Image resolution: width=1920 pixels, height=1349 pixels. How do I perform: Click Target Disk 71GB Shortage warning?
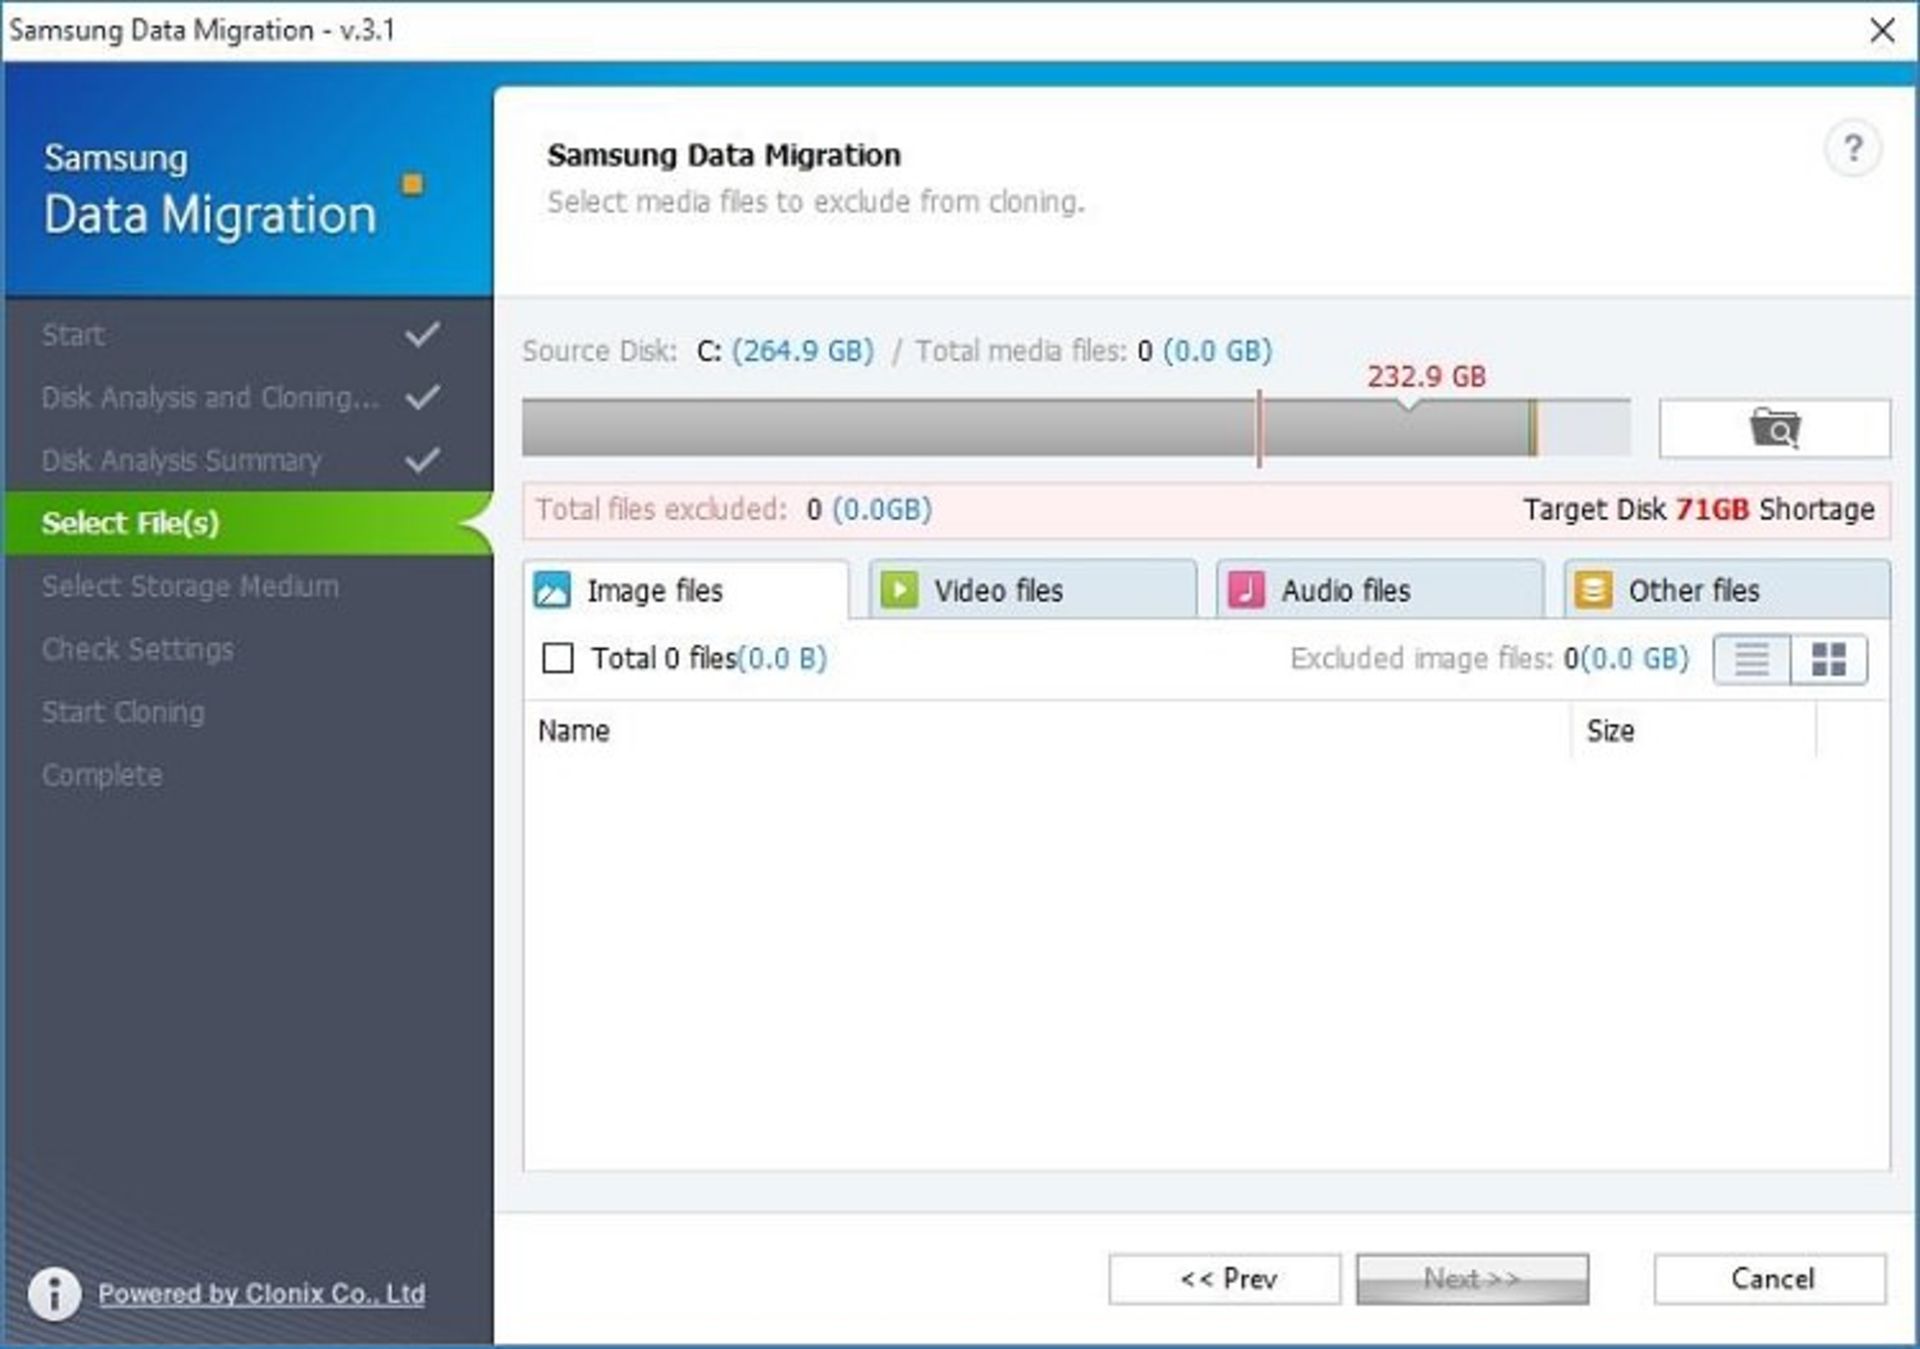pyautogui.click(x=1698, y=509)
